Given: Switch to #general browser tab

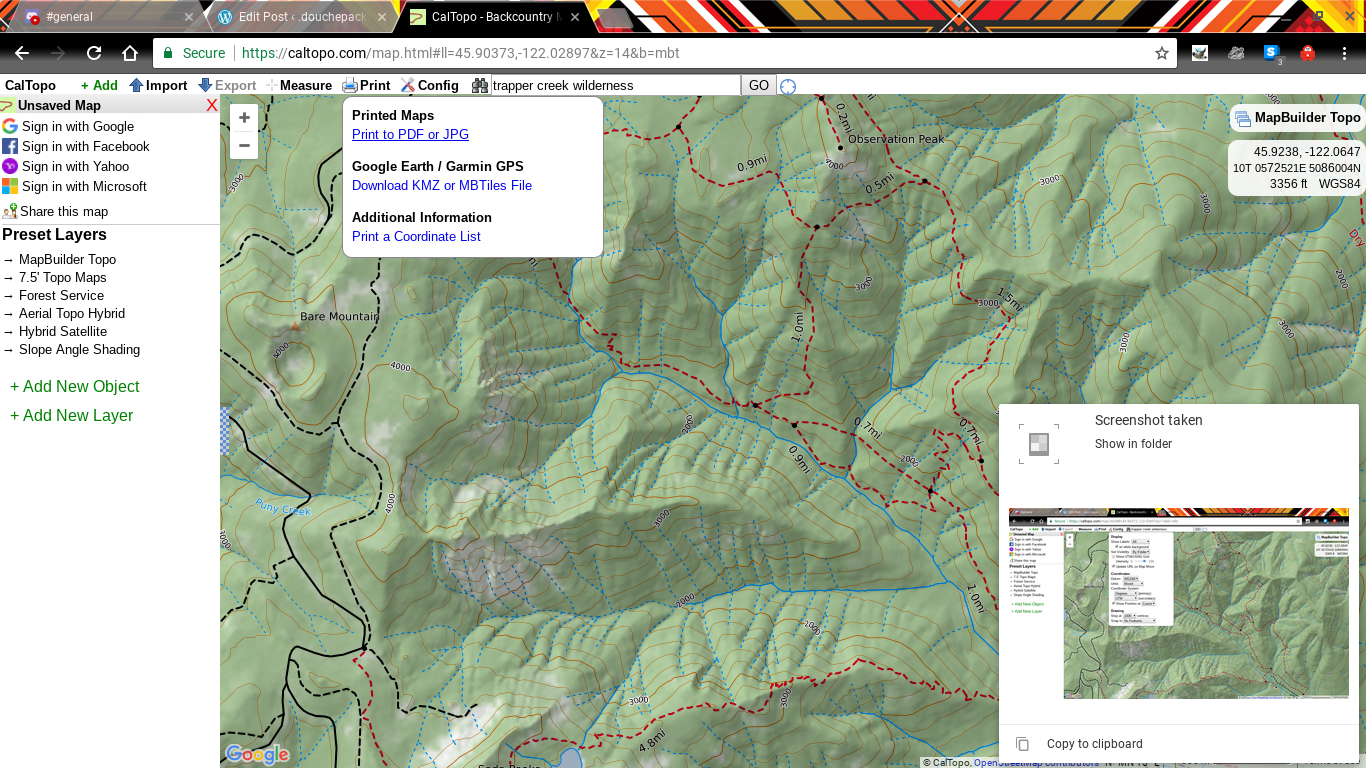Looking at the screenshot, I should pos(105,17).
